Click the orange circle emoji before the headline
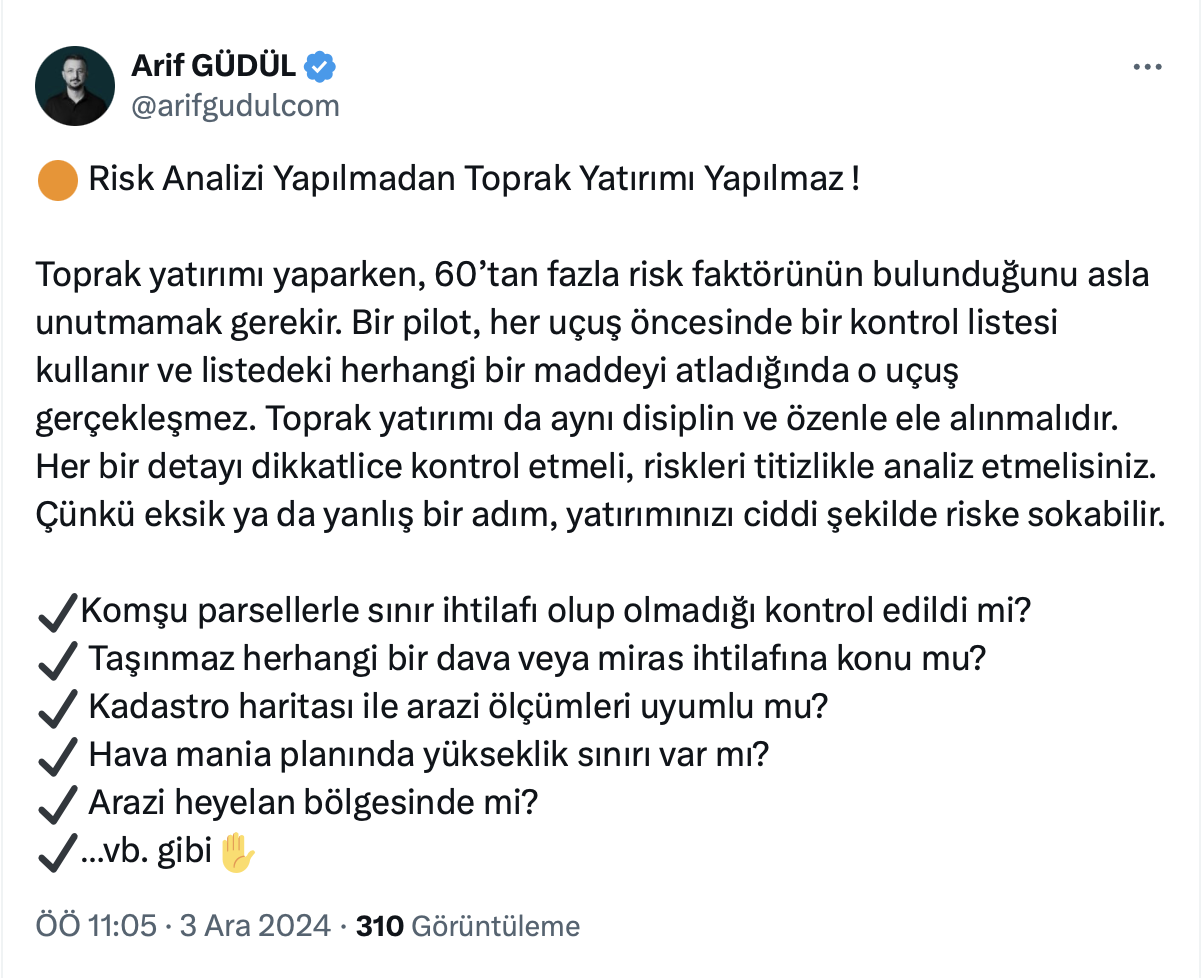Image resolution: width=1202 pixels, height=978 pixels. 57,182
